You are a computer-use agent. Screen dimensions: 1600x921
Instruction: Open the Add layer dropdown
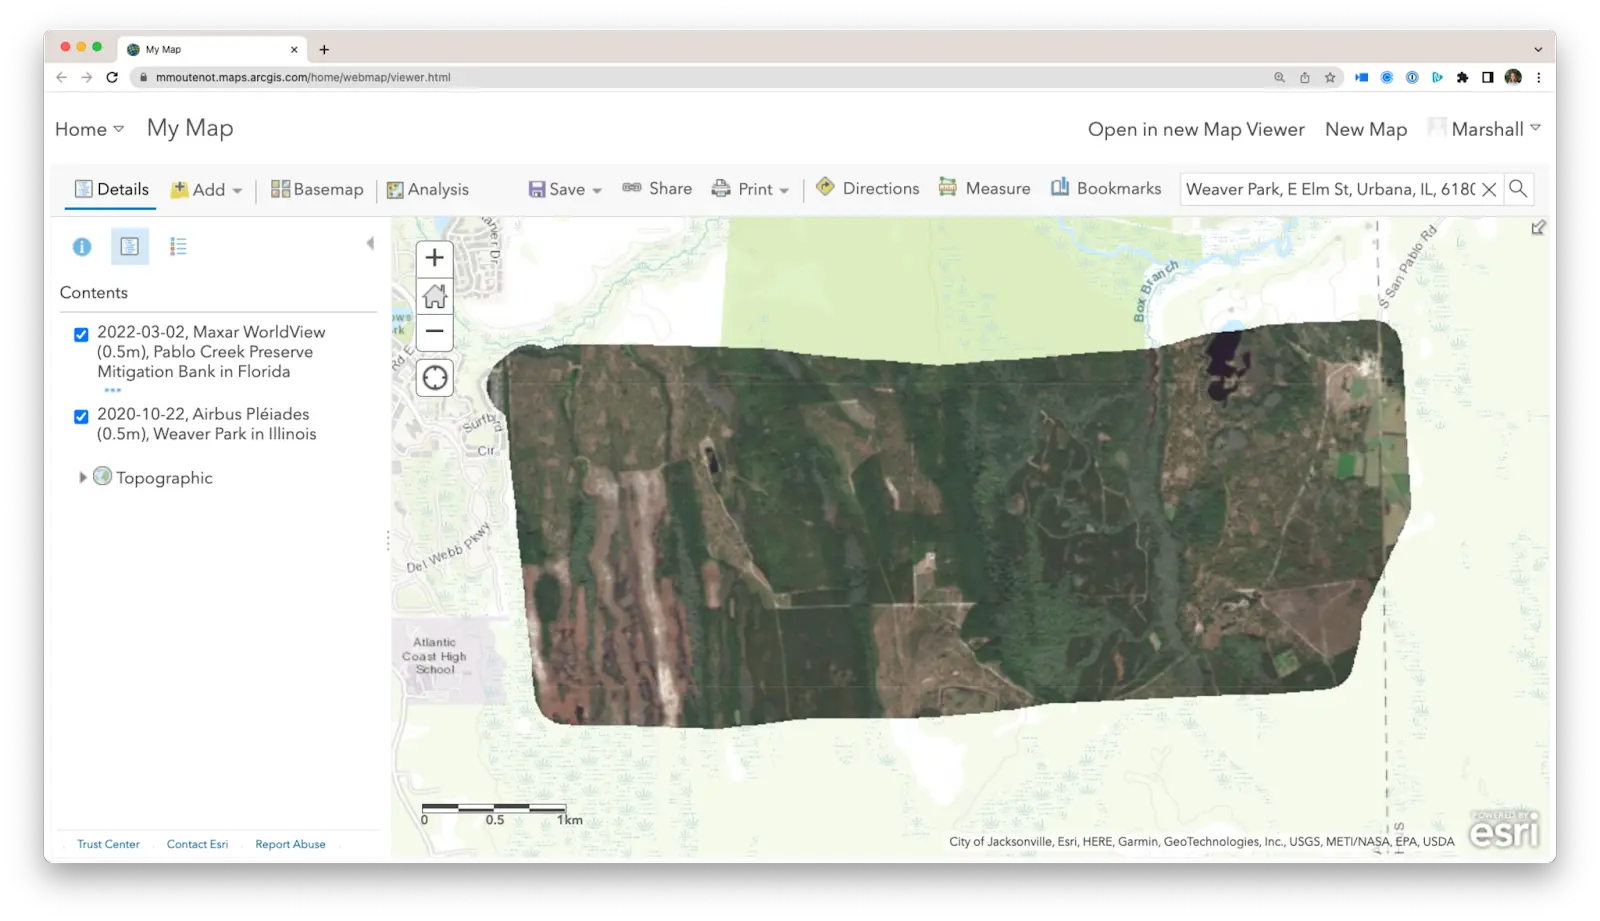(206, 190)
